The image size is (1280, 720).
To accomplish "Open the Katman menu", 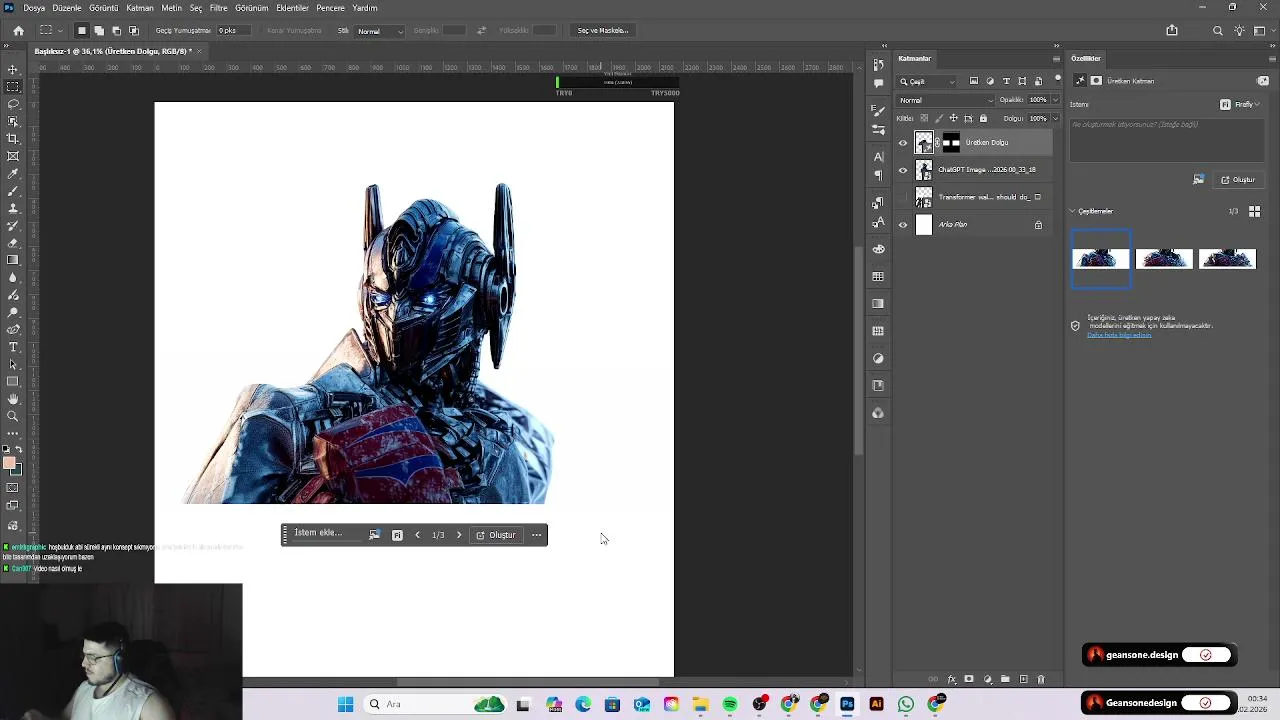I will tap(140, 8).
